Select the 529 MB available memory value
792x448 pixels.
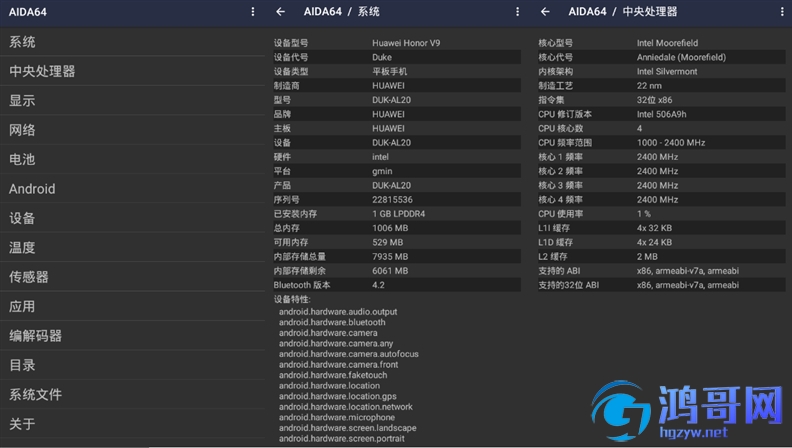pyautogui.click(x=387, y=242)
